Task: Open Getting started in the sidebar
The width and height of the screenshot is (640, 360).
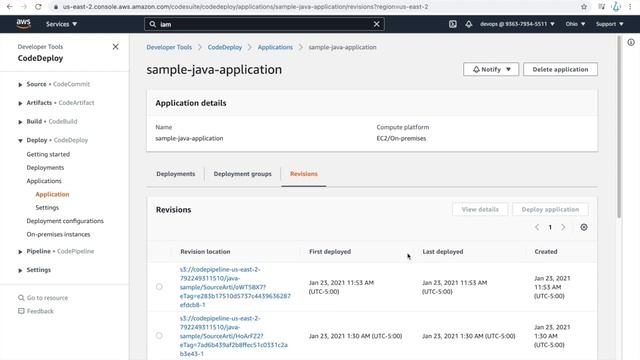Action: (x=48, y=154)
